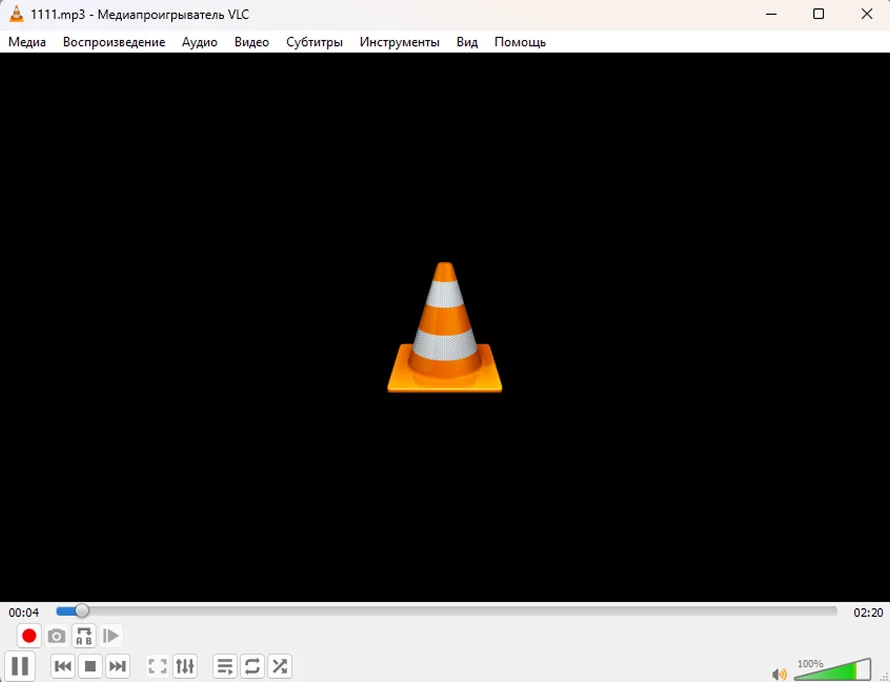Screen dimensions: 890x682
Task: Toggle shuffle playback
Action: 280,666
